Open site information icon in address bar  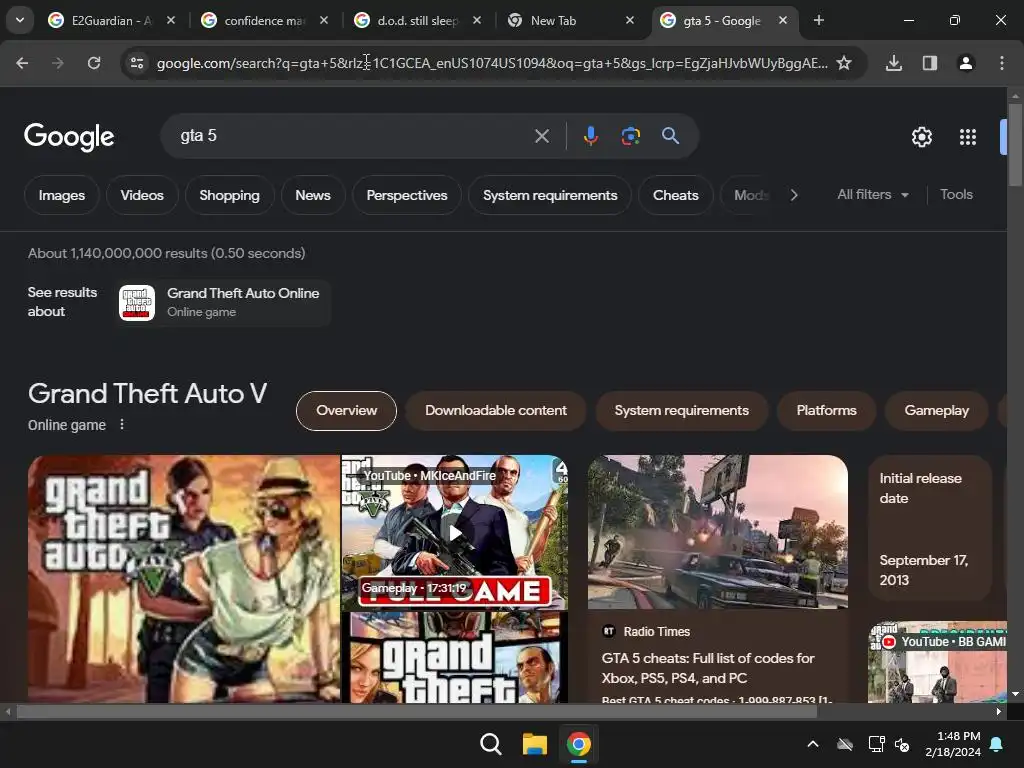(x=137, y=63)
